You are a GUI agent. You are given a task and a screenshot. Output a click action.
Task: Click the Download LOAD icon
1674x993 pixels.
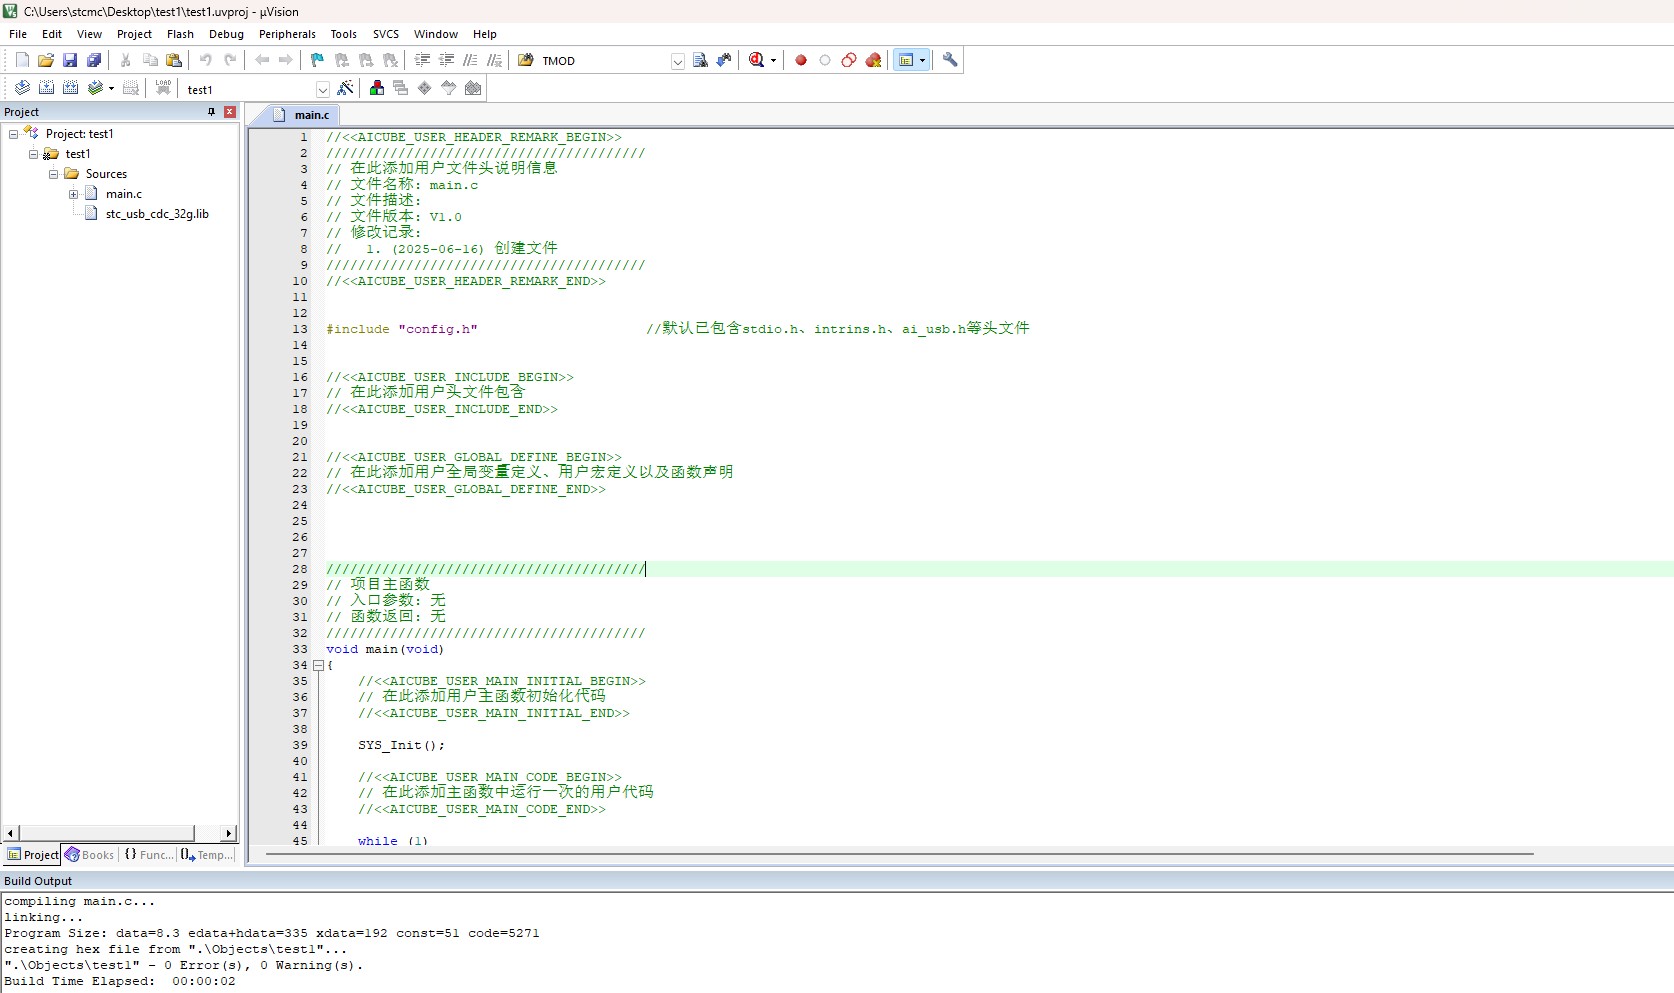point(163,88)
